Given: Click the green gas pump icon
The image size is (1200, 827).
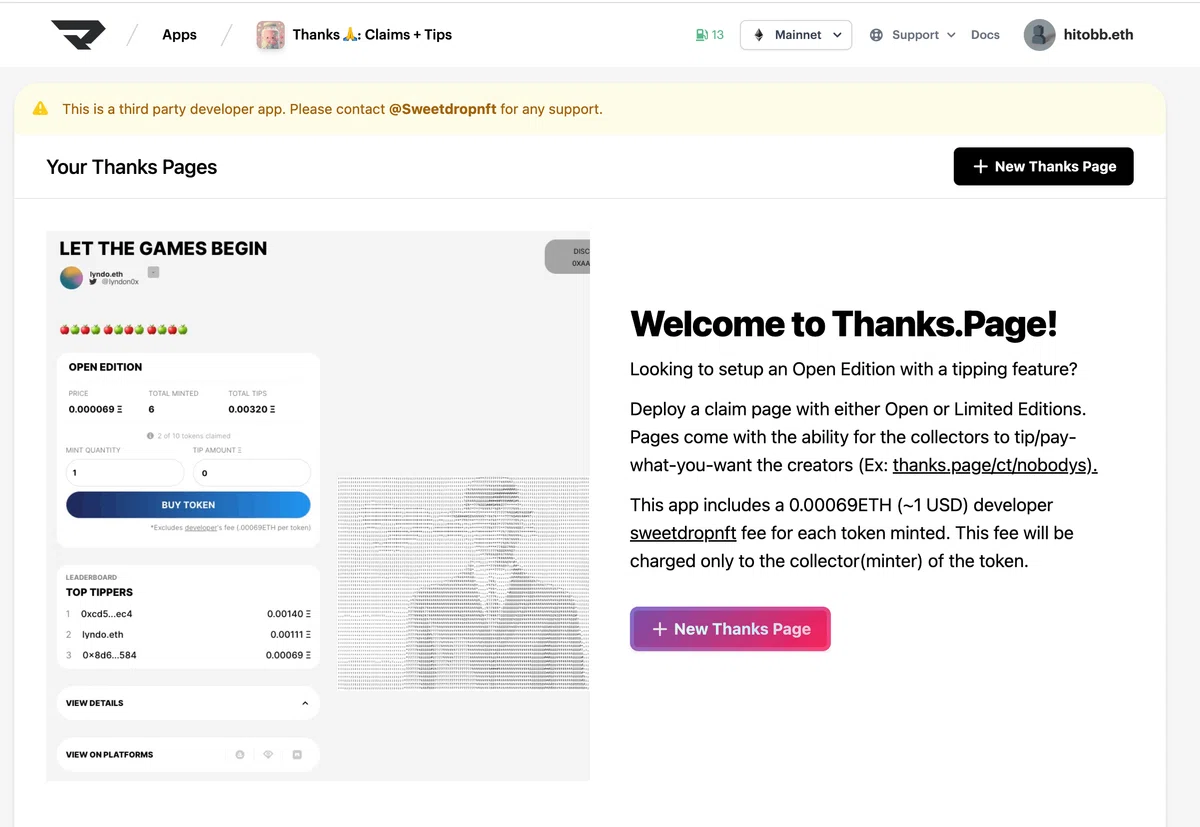Looking at the screenshot, I should point(701,35).
